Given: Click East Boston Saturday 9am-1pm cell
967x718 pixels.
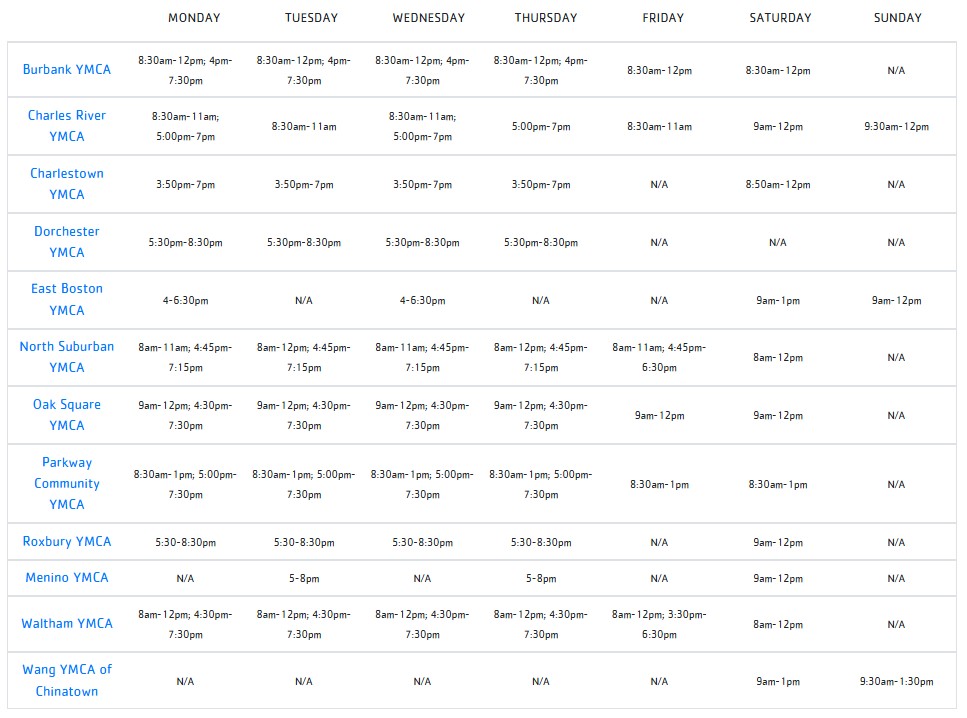Looking at the screenshot, I should (x=778, y=300).
